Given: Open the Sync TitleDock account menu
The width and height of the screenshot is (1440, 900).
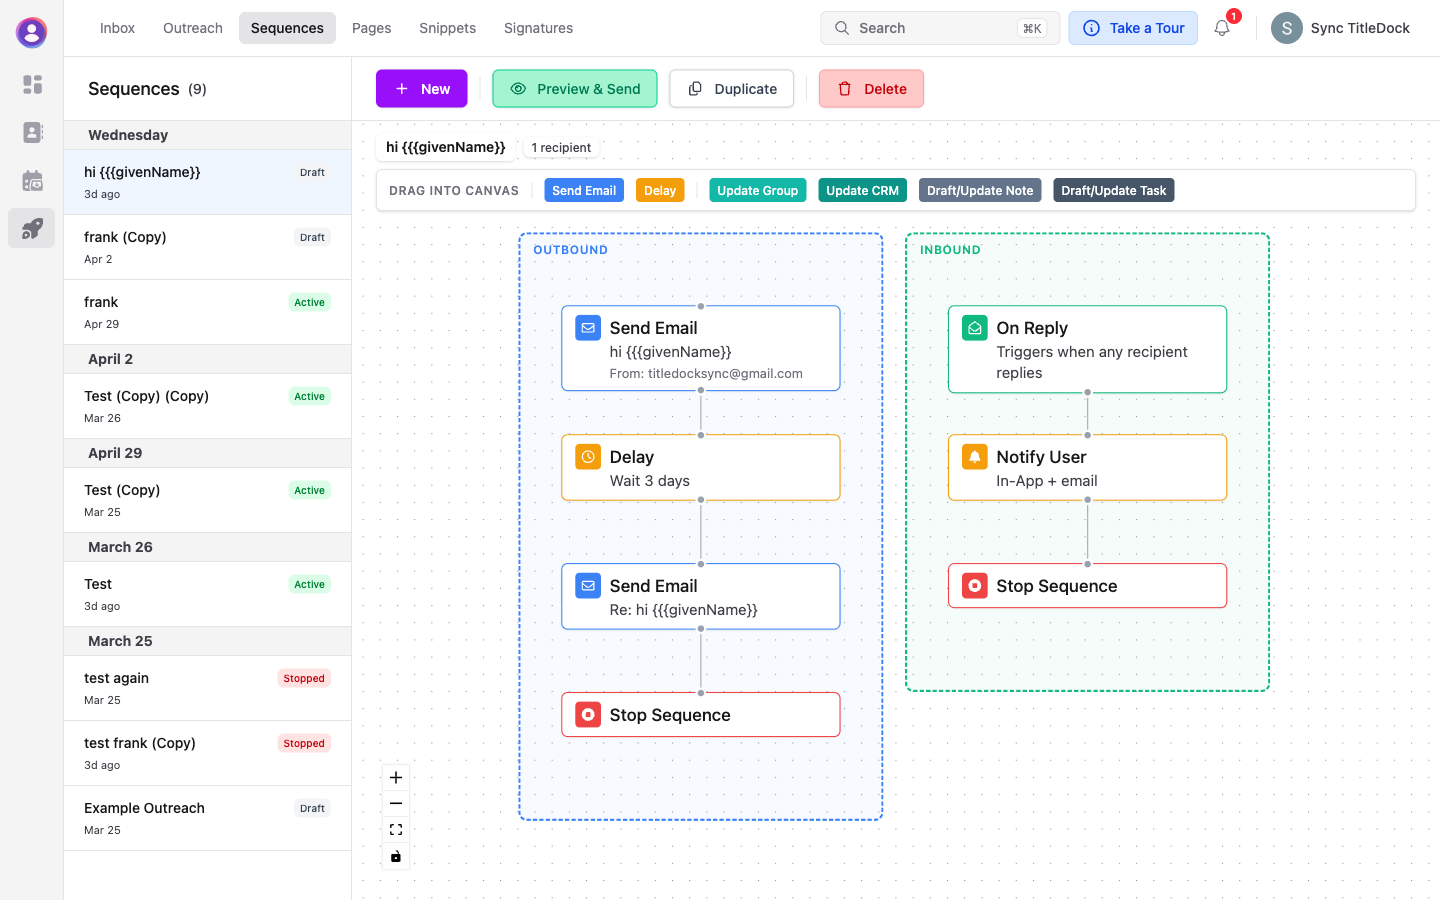Looking at the screenshot, I should (1340, 28).
